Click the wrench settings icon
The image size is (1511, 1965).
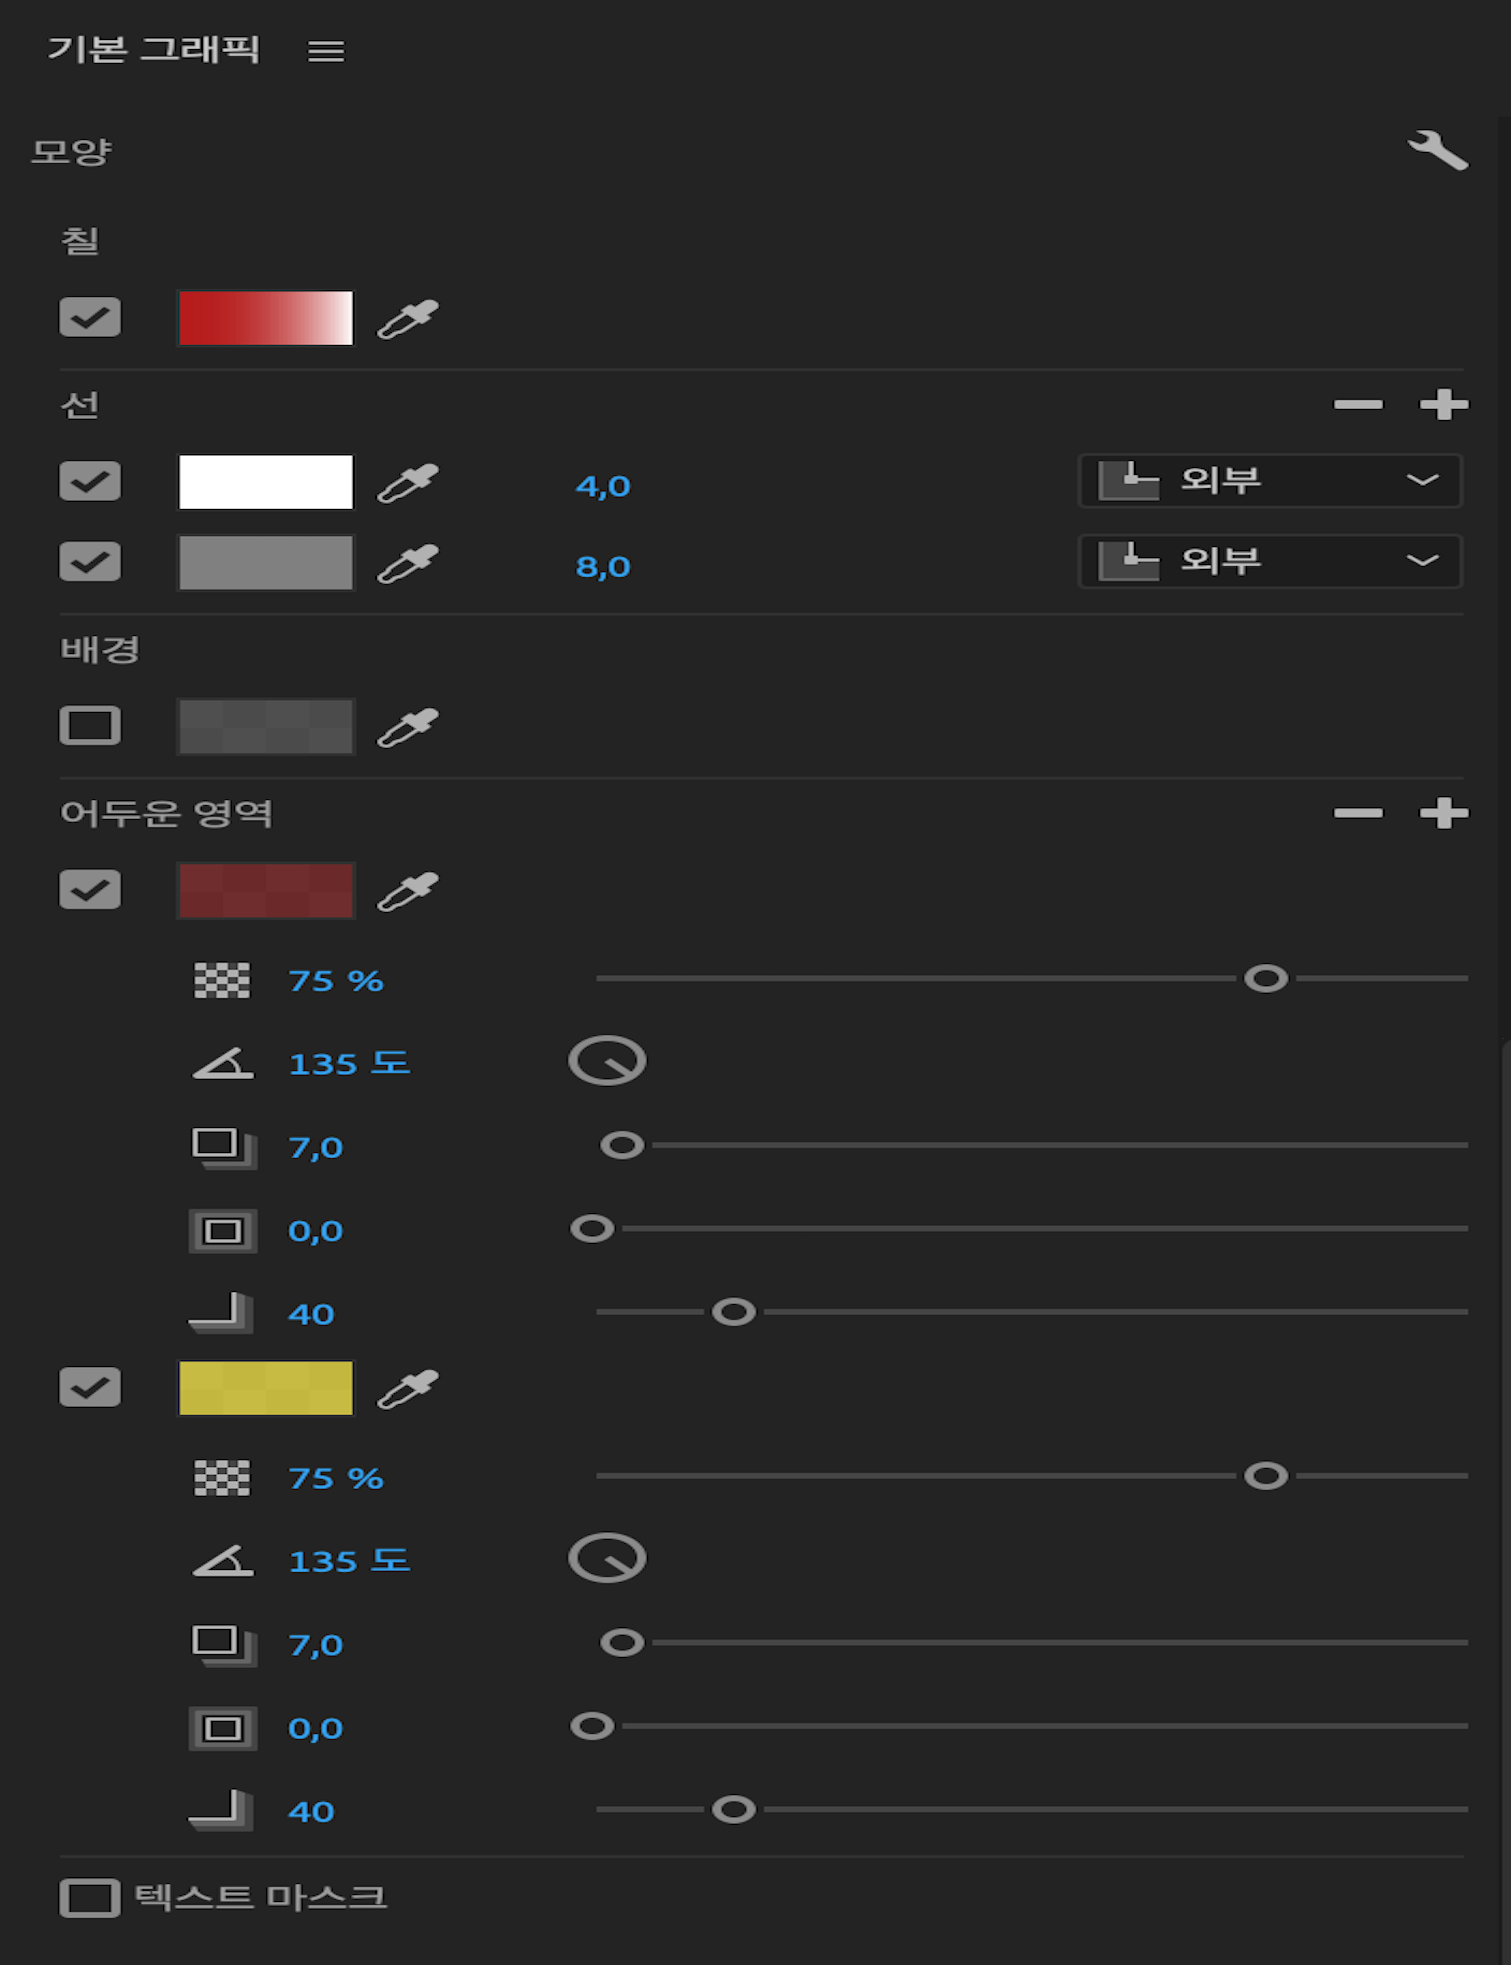click(1438, 151)
